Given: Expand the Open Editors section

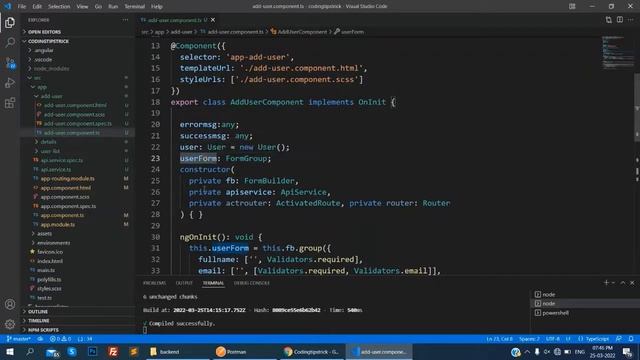Looking at the screenshot, I should (78, 32).
